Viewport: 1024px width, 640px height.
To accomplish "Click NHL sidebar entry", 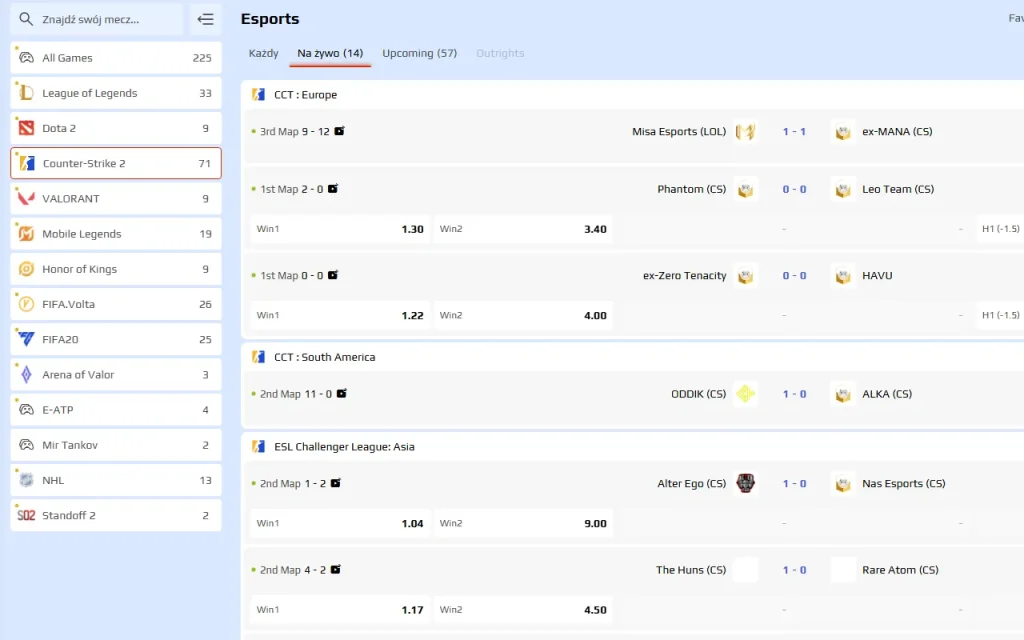I will coord(116,480).
